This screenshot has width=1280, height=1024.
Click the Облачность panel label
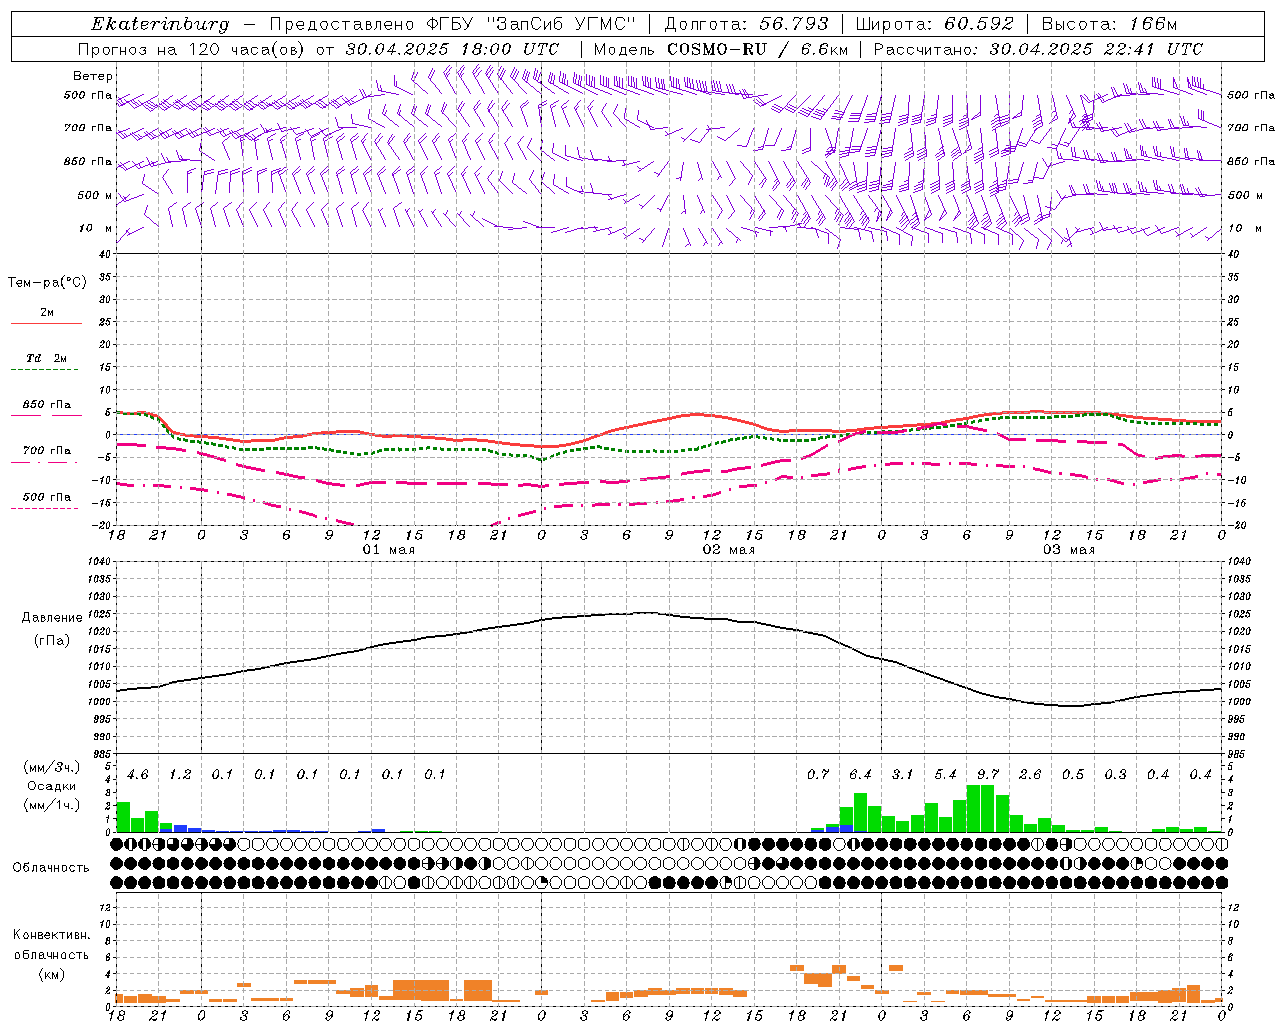pyautogui.click(x=51, y=868)
